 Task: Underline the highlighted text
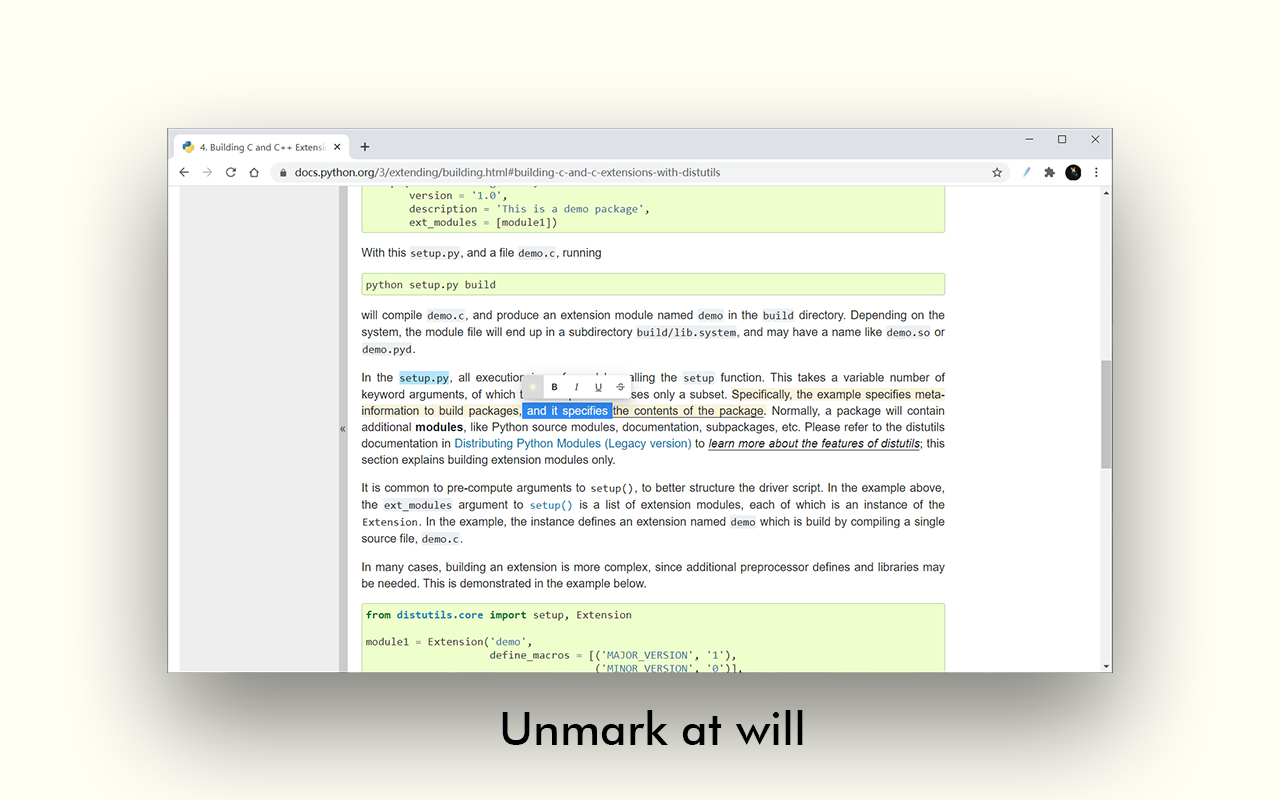click(598, 387)
